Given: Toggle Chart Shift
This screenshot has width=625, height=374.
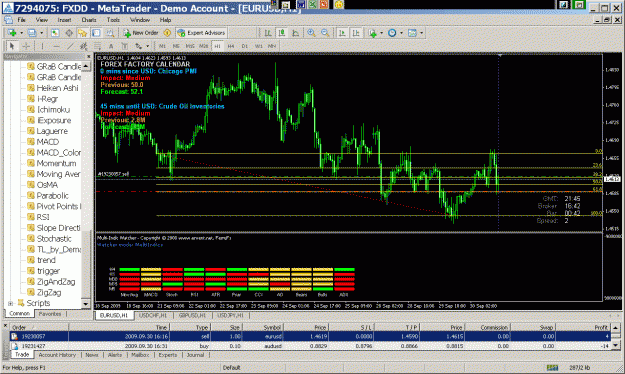Looking at the screenshot, I should [x=356, y=33].
